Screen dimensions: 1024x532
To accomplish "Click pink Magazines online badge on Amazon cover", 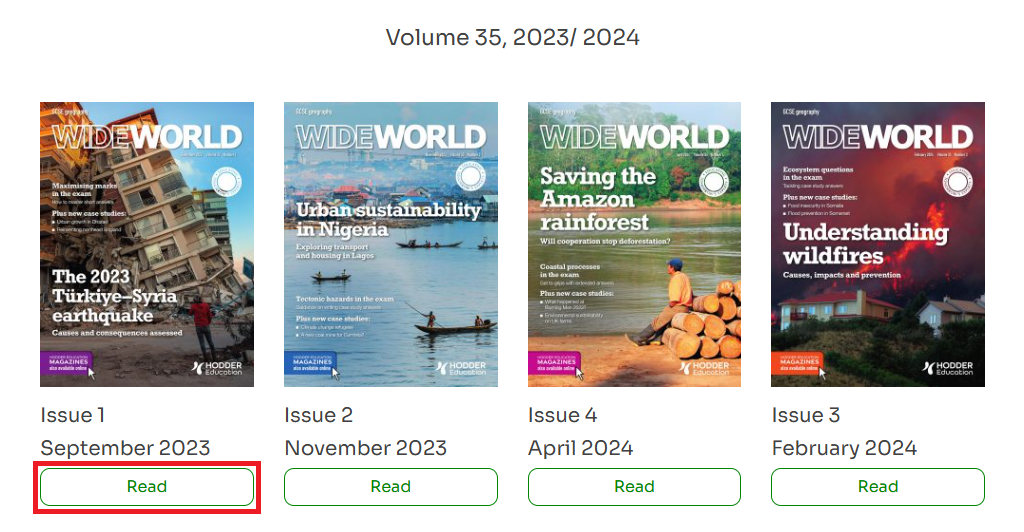I will pos(555,364).
